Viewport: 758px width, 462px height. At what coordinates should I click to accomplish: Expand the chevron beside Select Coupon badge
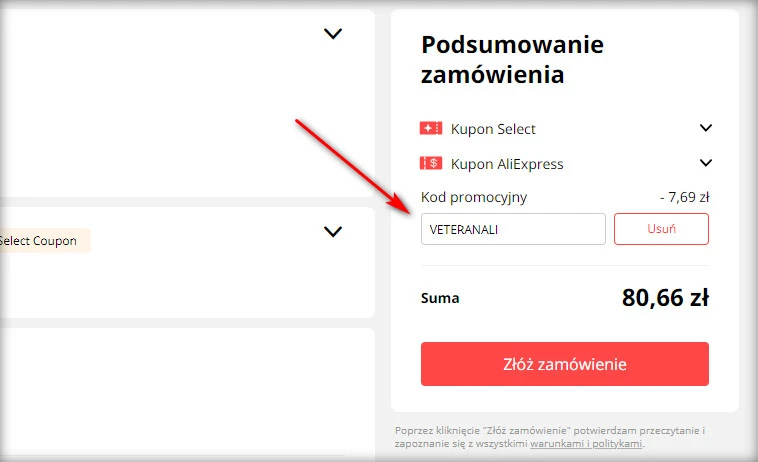[x=333, y=232]
